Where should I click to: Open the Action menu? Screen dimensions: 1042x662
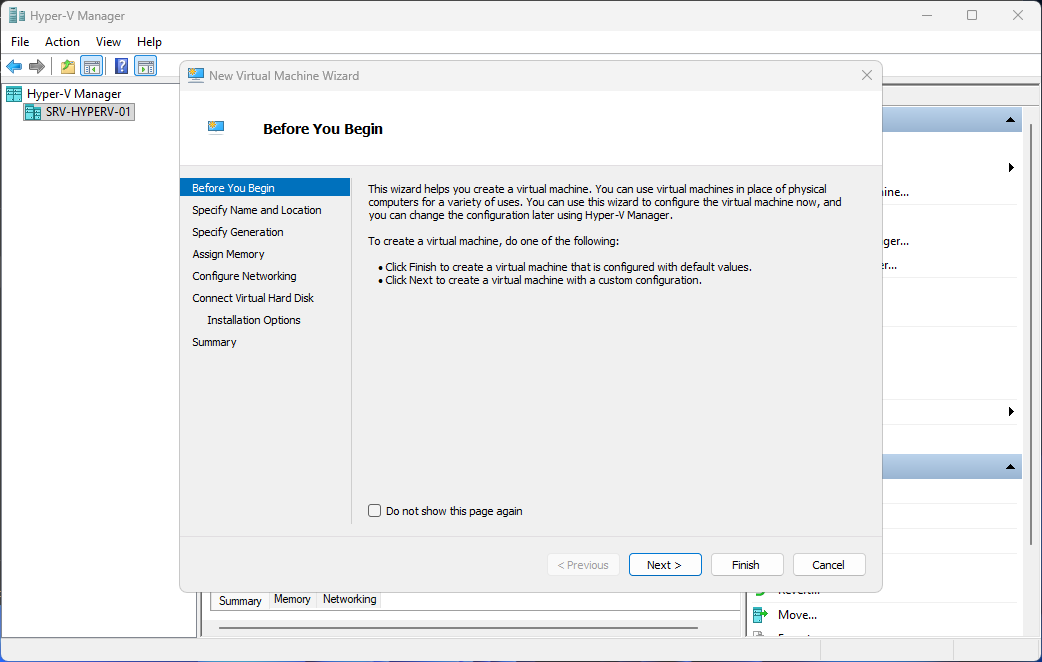(62, 42)
